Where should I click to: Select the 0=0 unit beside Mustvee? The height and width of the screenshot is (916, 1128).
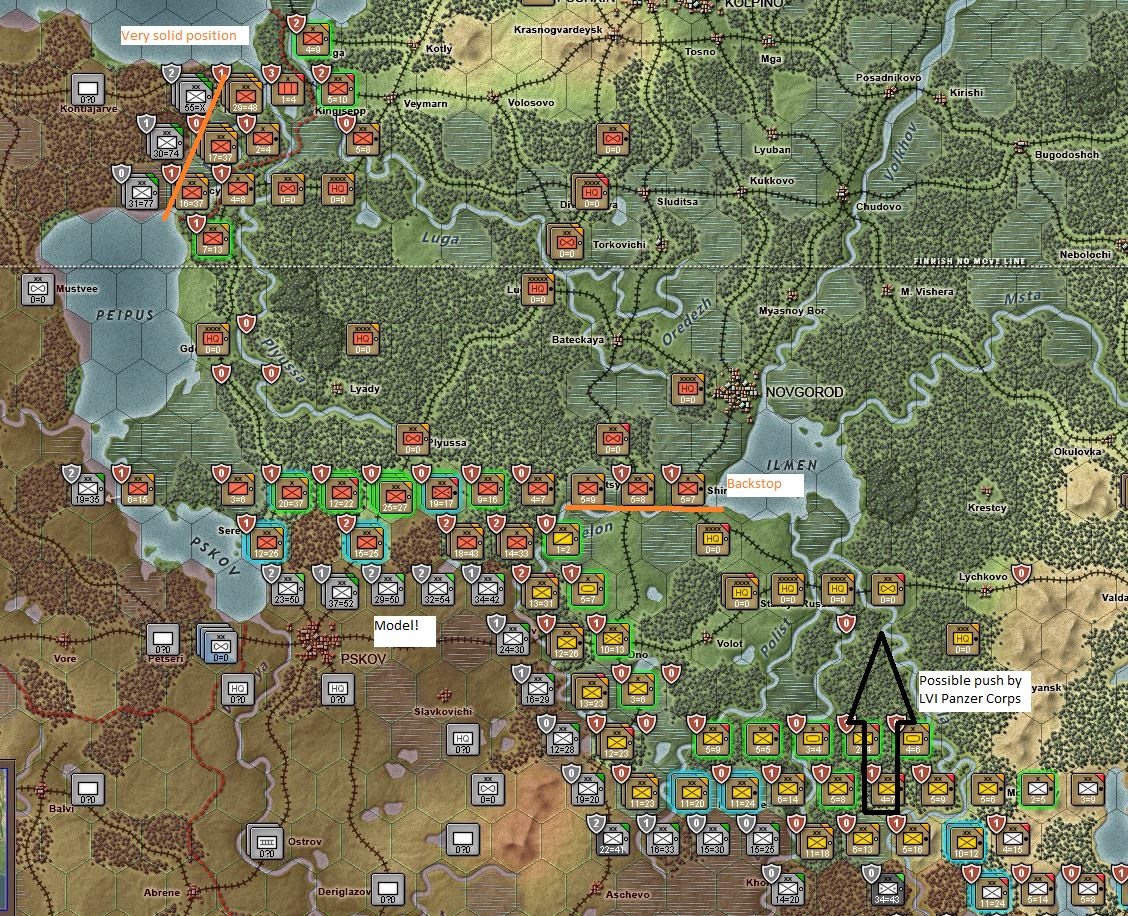tap(38, 289)
